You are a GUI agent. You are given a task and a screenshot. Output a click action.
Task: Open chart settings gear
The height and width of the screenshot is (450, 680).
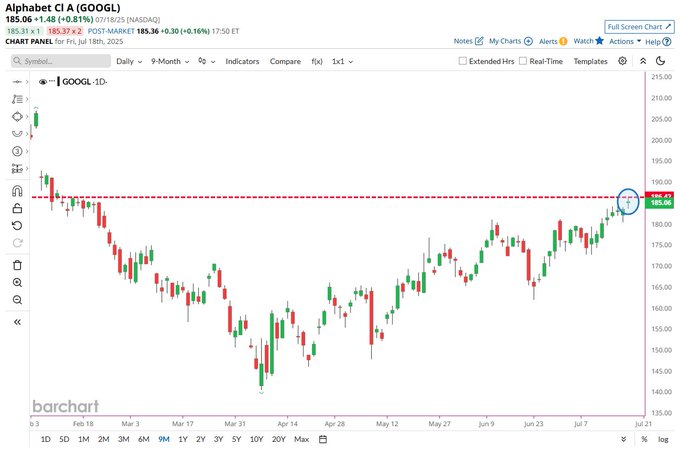(622, 61)
